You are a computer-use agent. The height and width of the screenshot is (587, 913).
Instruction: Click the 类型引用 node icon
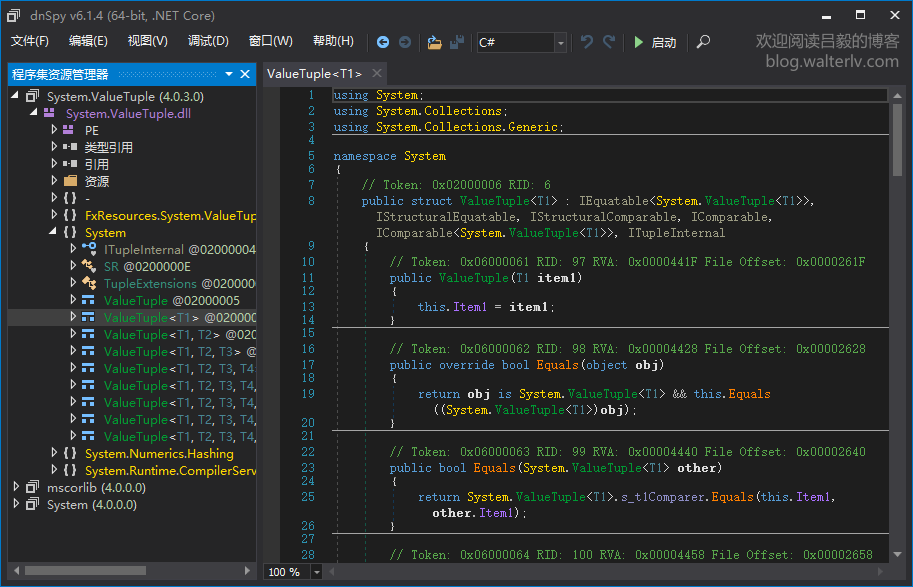[70, 147]
